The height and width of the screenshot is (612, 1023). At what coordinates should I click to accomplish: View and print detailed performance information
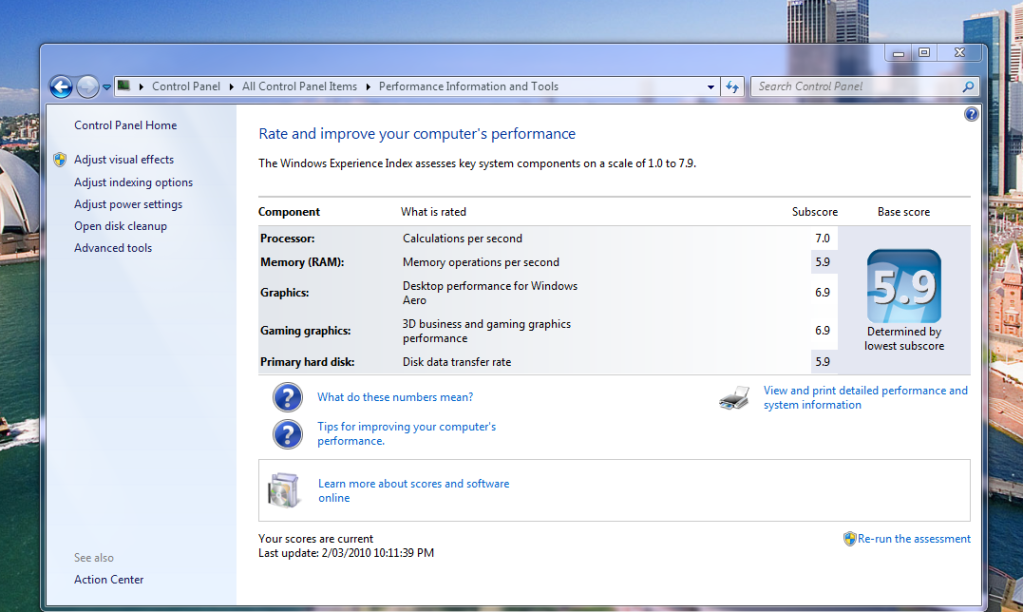(x=866, y=398)
